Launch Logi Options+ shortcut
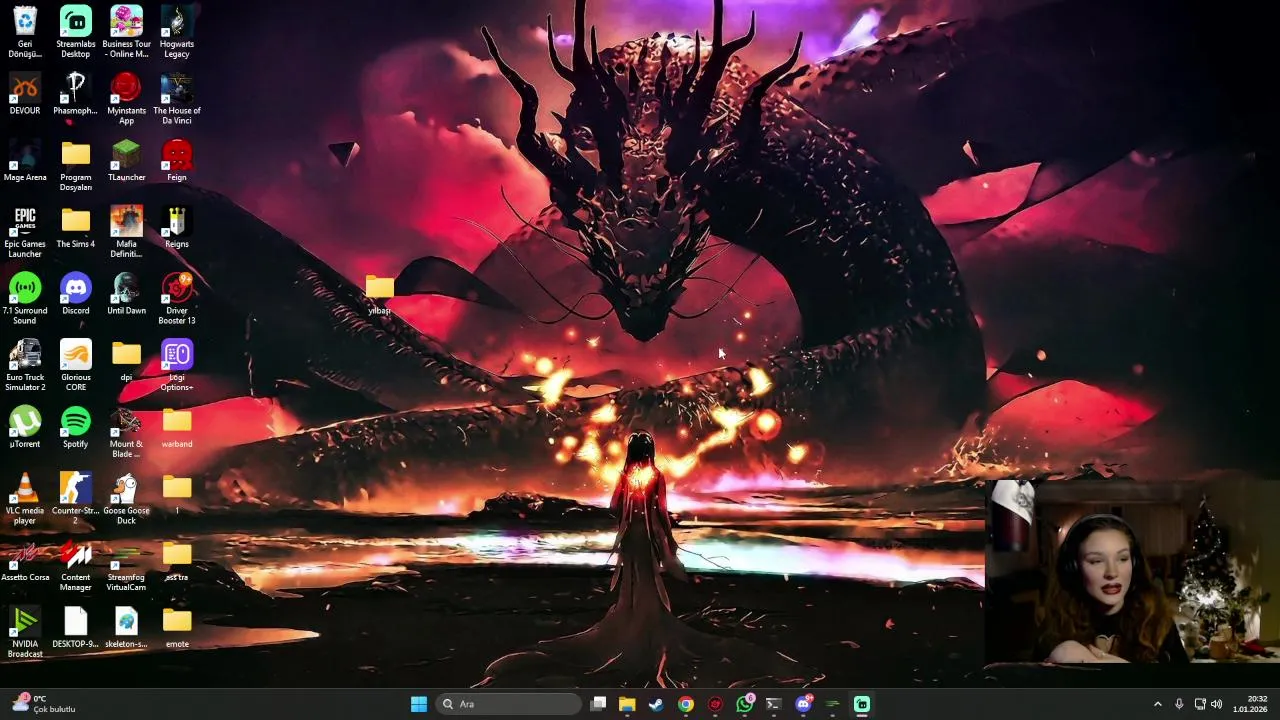The height and width of the screenshot is (720, 1280). (177, 366)
